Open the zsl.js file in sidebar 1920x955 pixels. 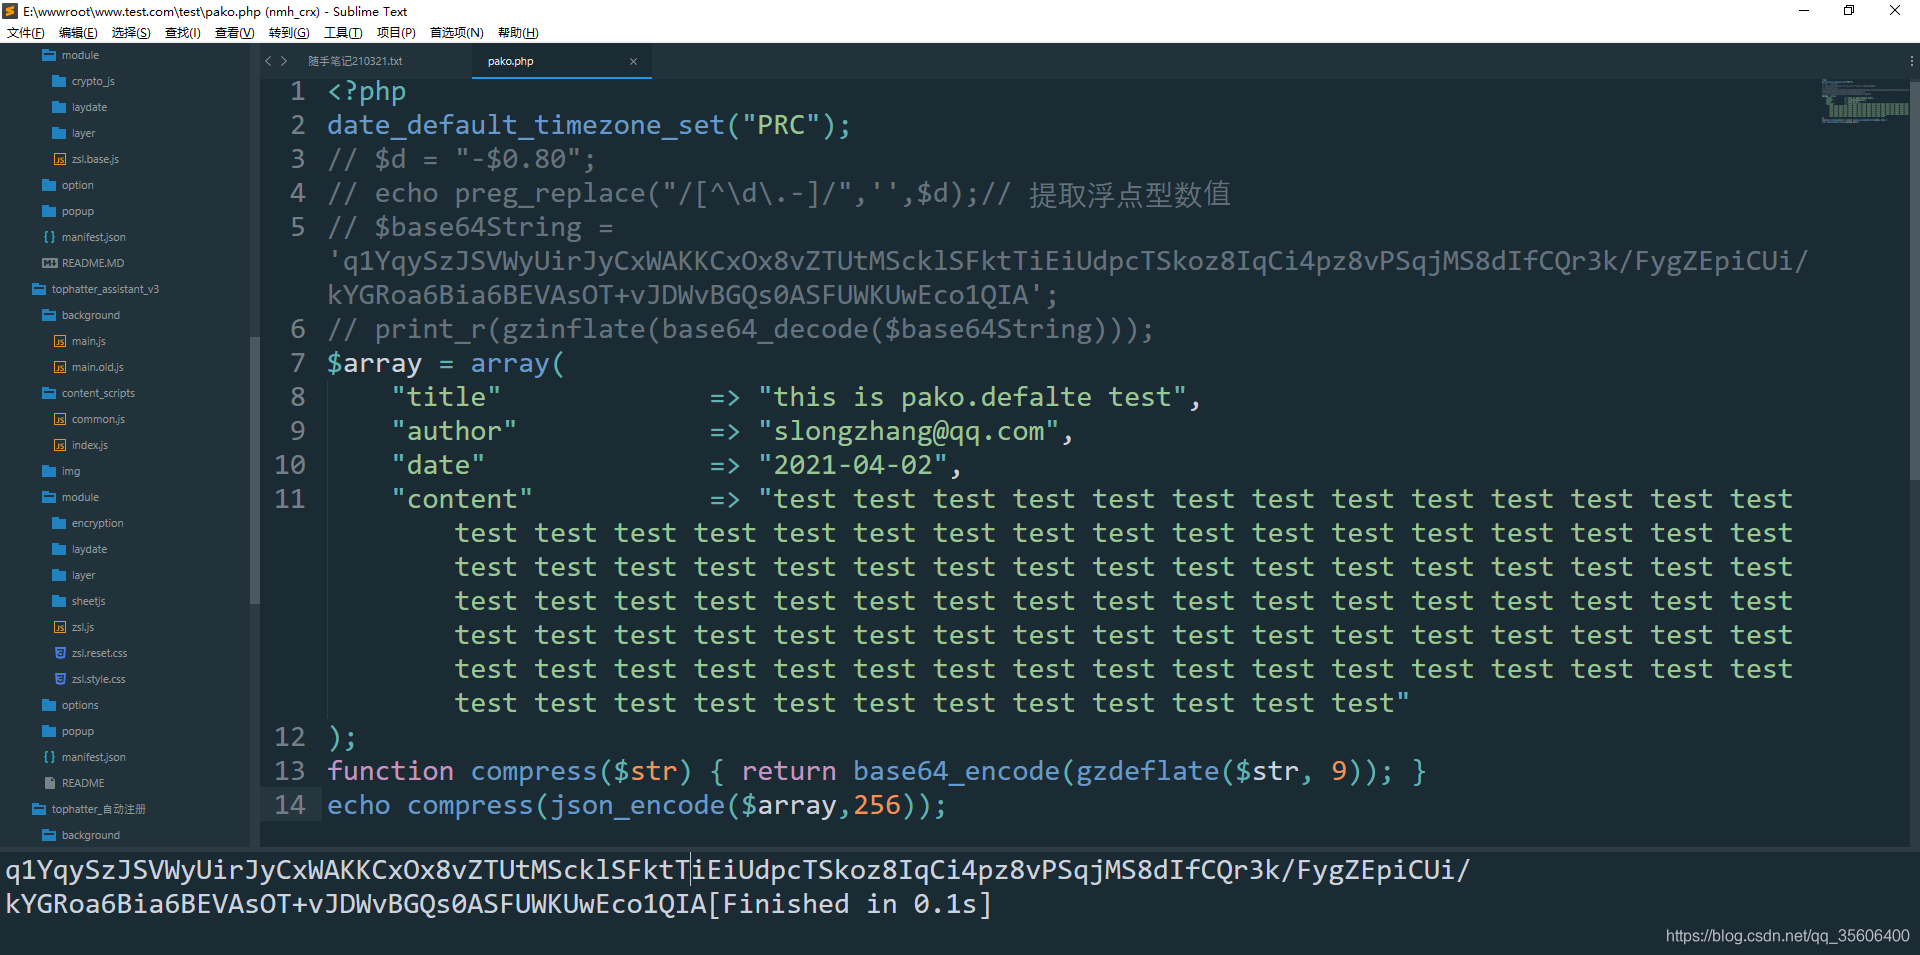click(x=82, y=627)
